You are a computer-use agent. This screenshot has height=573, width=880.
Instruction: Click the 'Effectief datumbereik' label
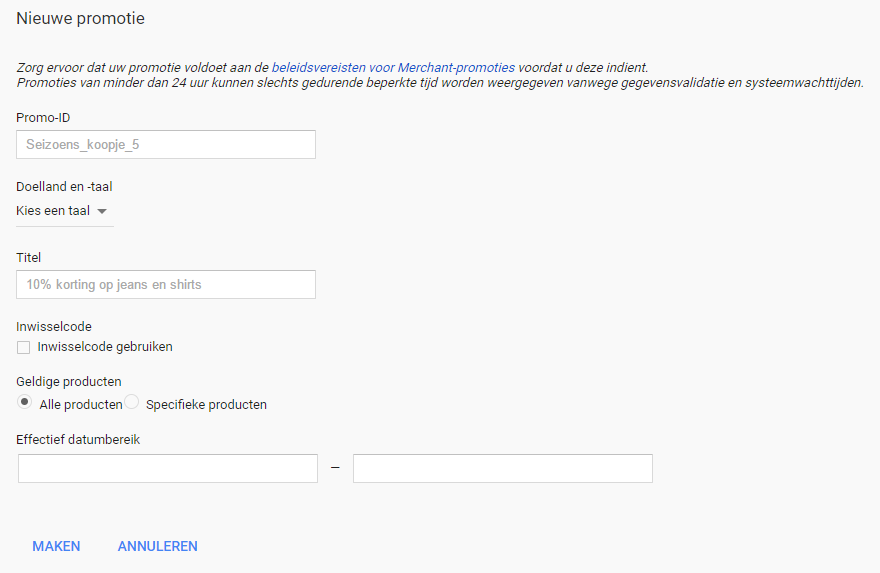pos(78,439)
